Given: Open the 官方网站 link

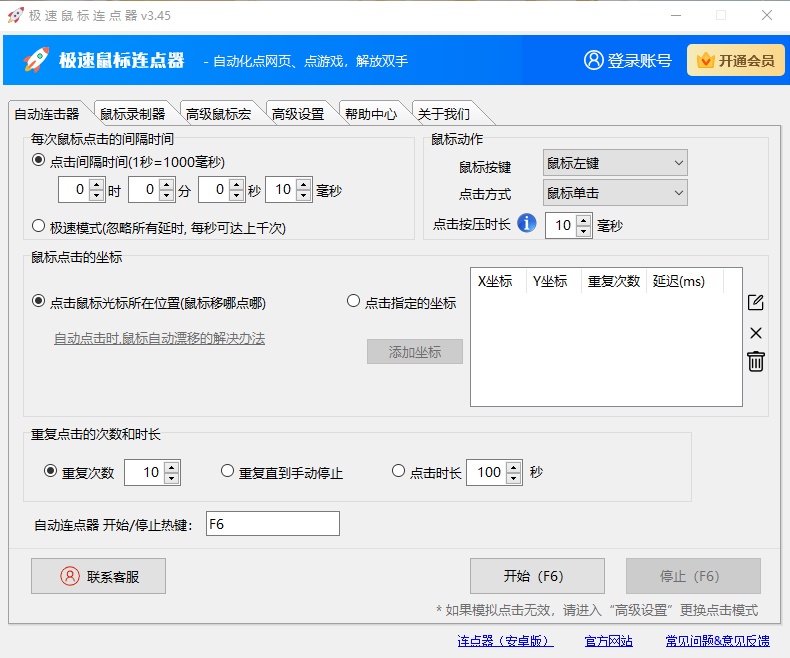Looking at the screenshot, I should [x=608, y=641].
